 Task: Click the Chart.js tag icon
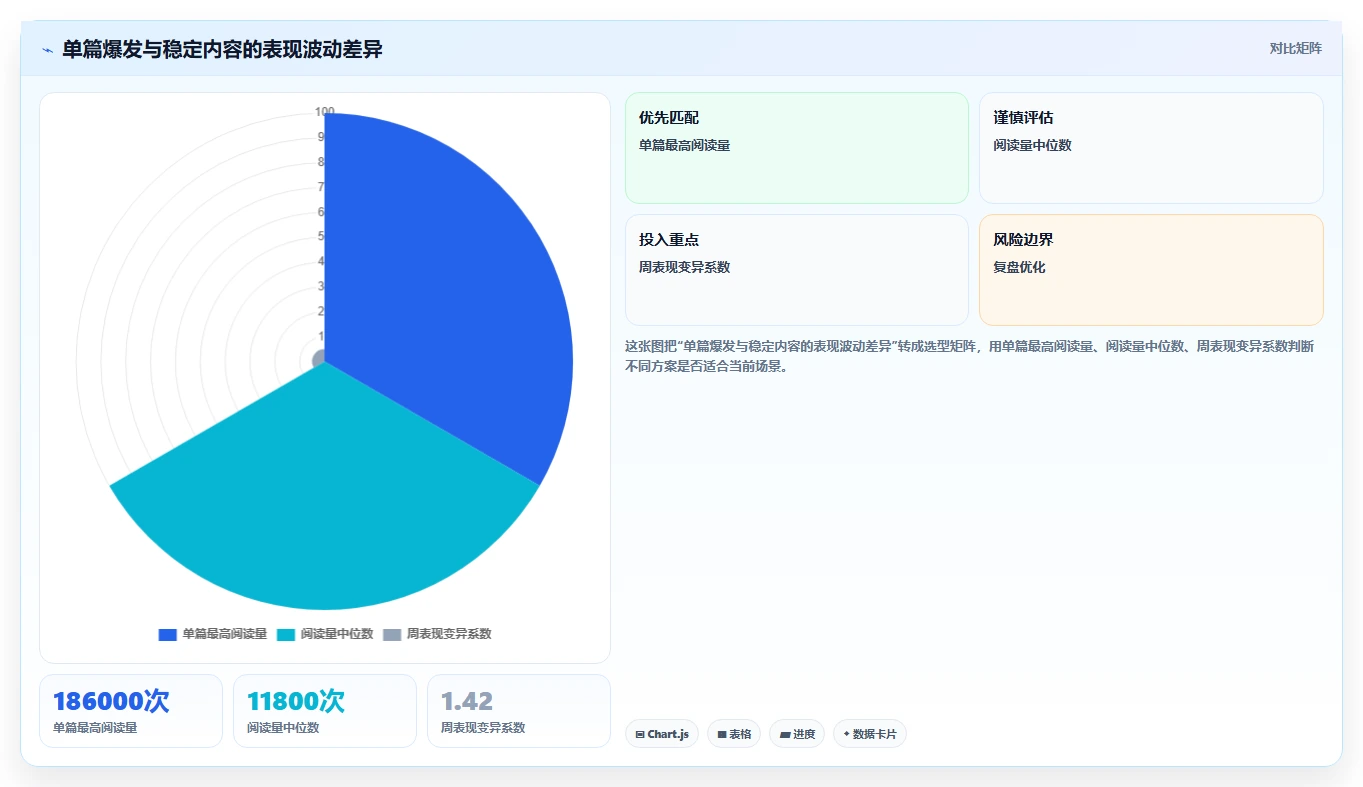pyautogui.click(x=640, y=734)
